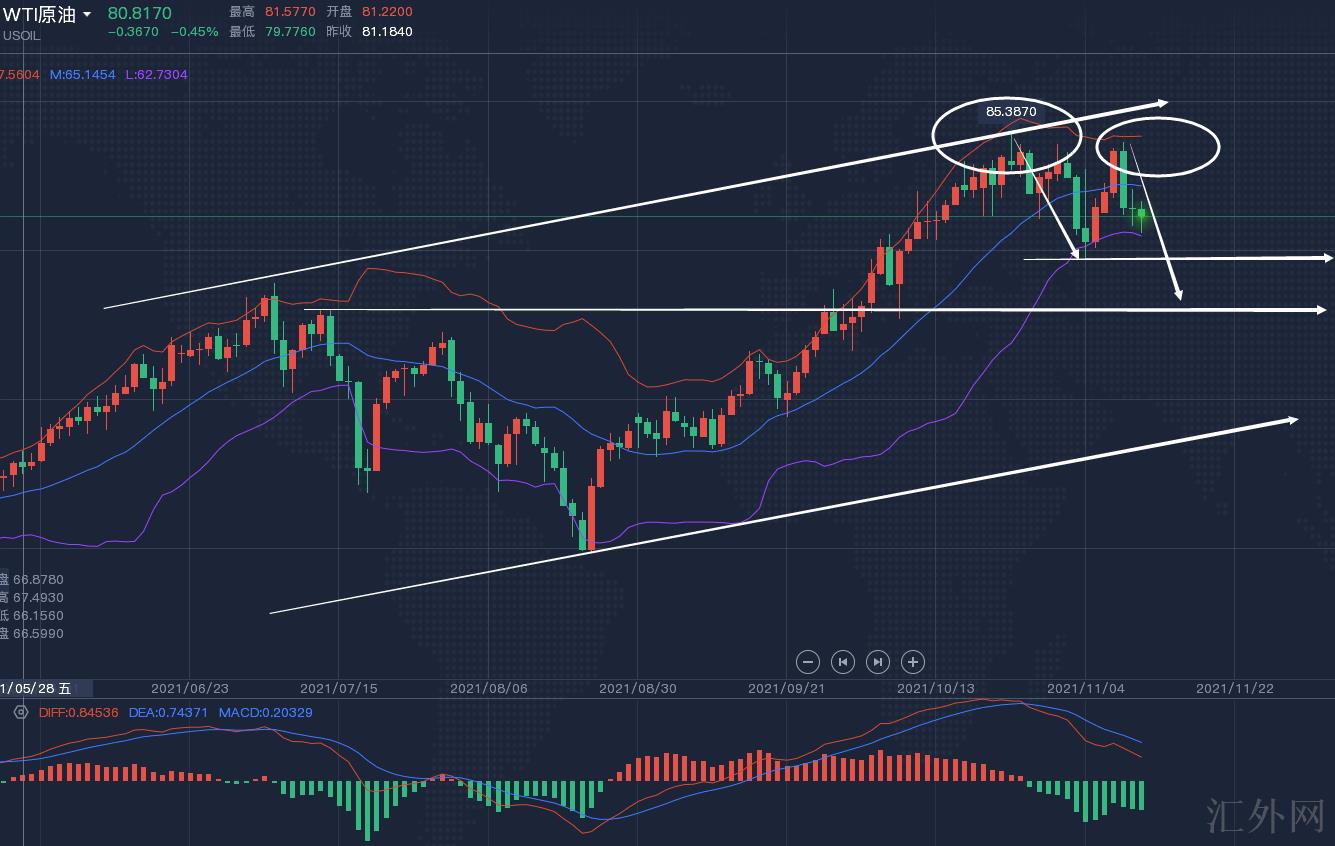Click the 昨收 value 81.1840
The image size is (1335, 846).
pyautogui.click(x=387, y=32)
